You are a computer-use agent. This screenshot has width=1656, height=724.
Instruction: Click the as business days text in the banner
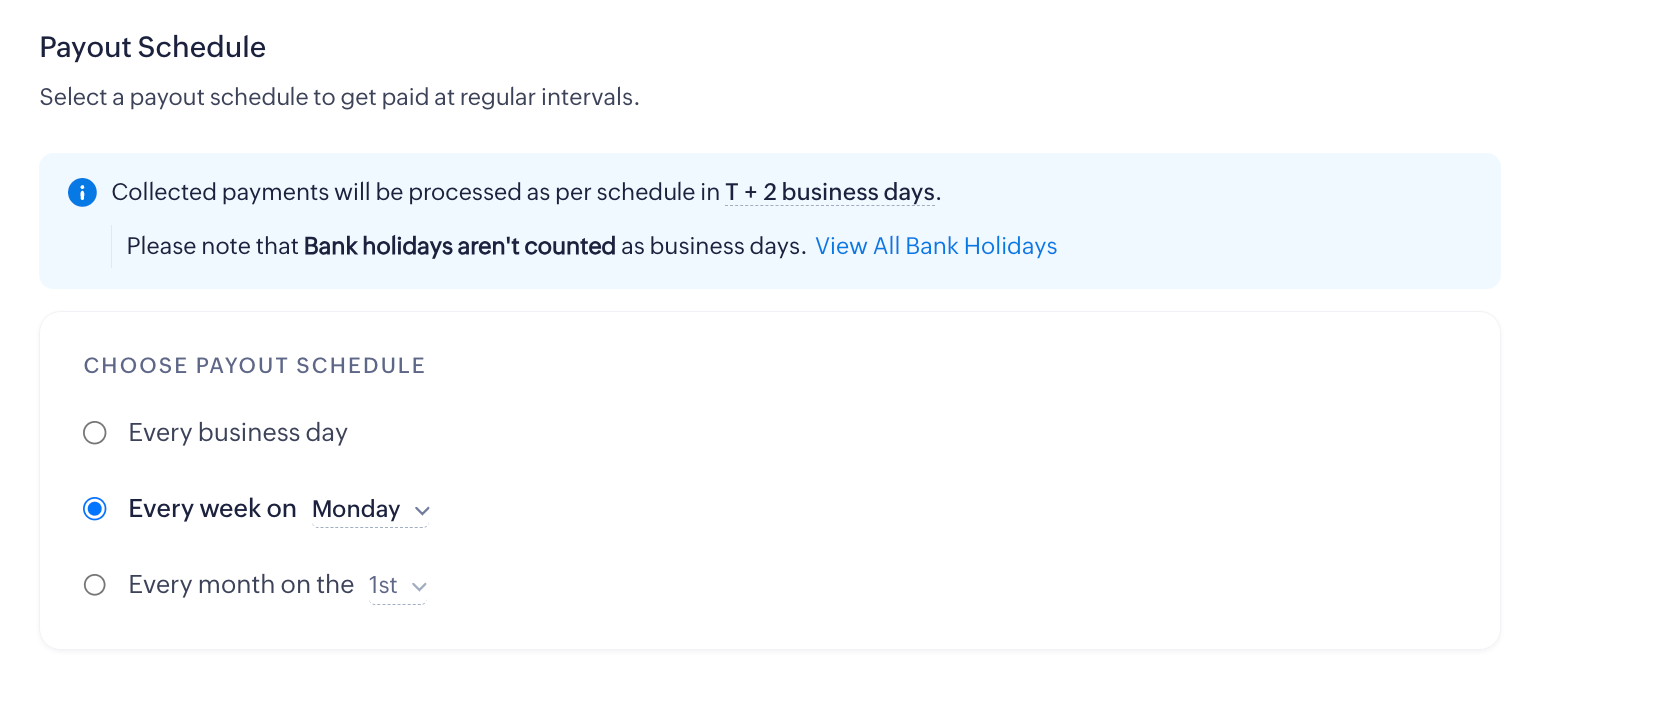tap(713, 246)
